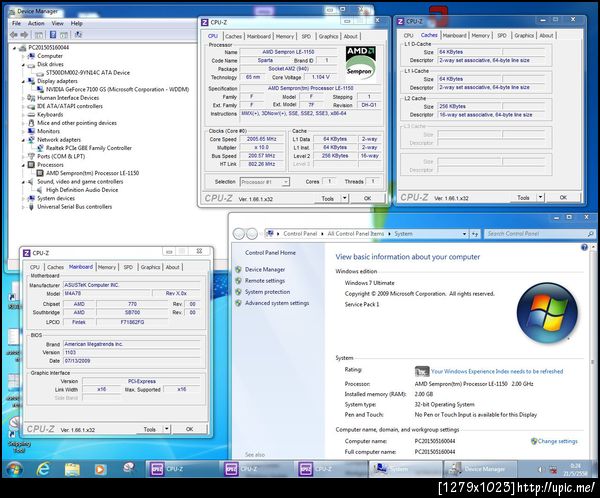The height and width of the screenshot is (498, 600).
Task: Open Windows Explorer folder on taskbar
Action: coord(72,469)
